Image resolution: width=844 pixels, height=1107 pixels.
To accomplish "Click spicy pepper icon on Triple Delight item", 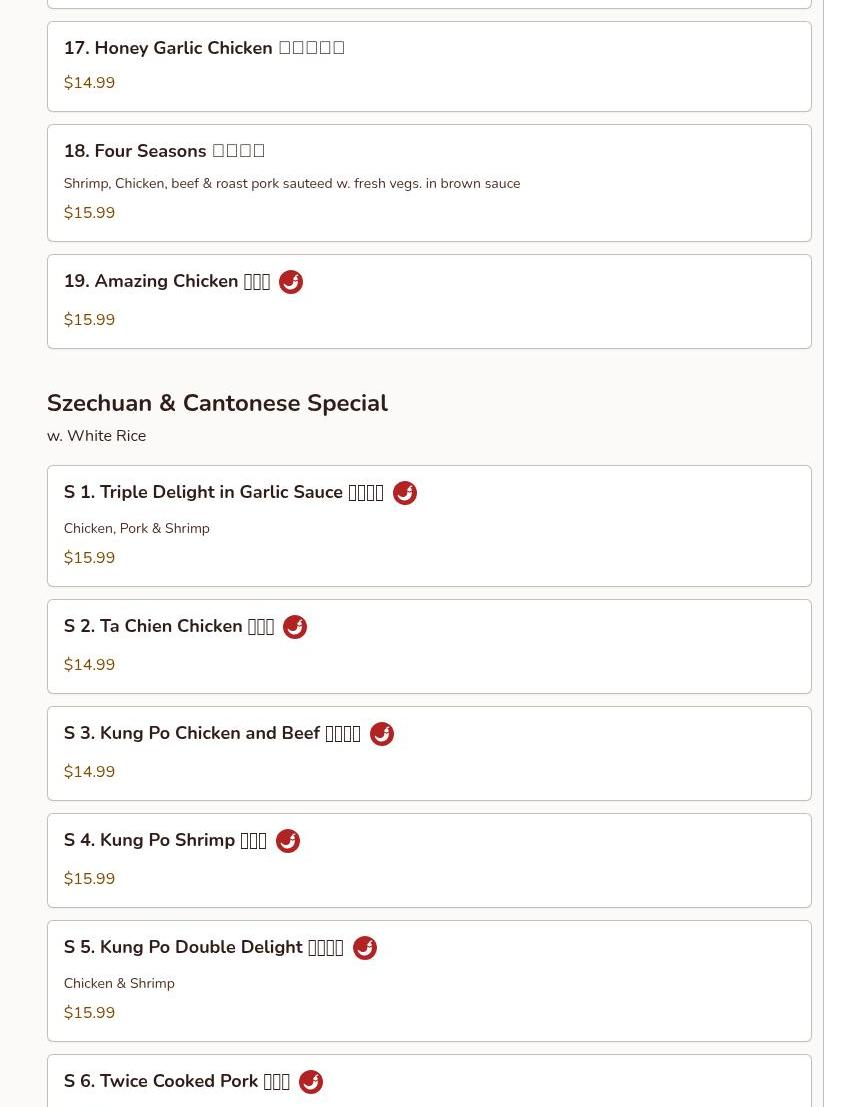I will [x=405, y=493].
